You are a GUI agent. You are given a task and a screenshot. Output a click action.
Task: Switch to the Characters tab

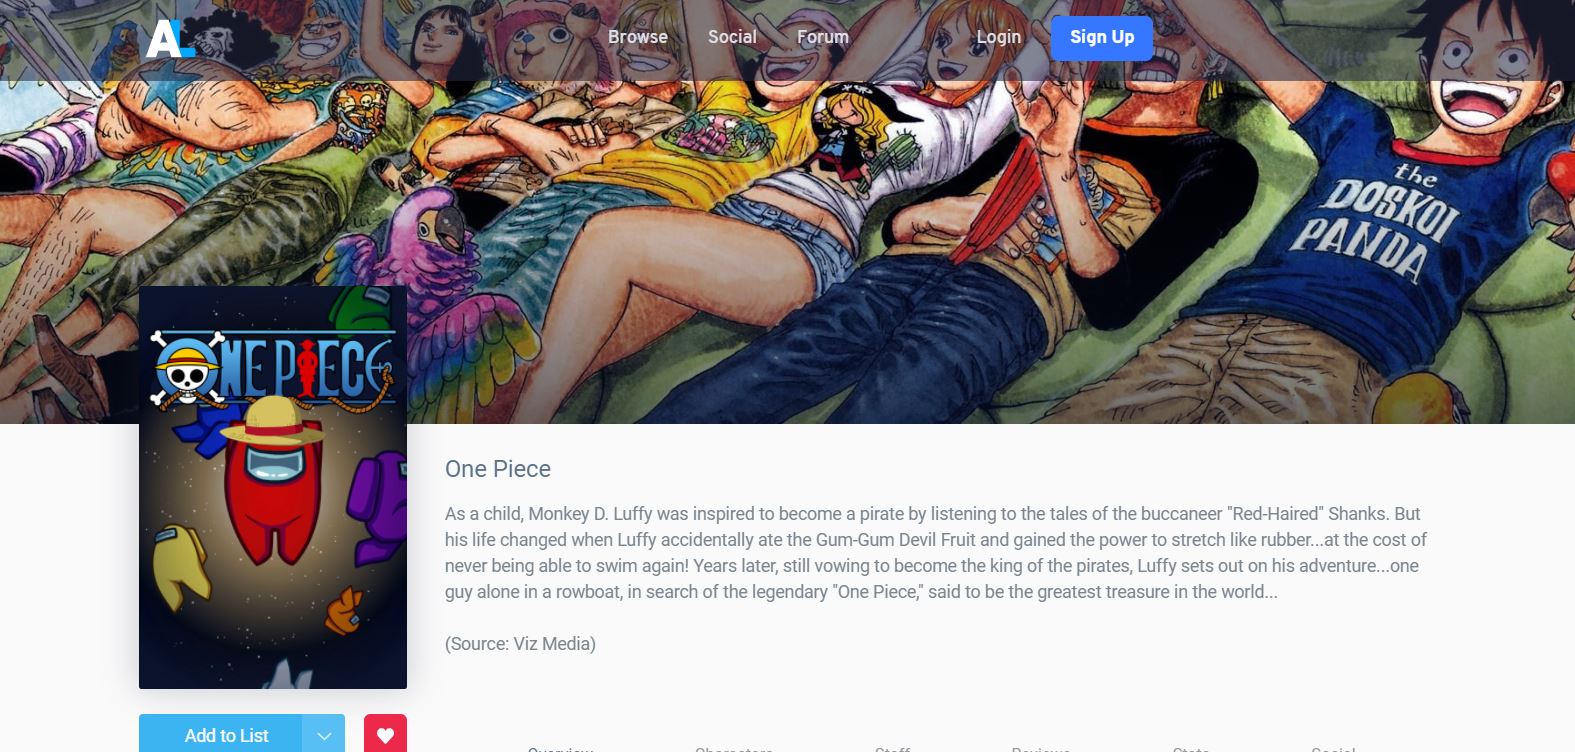[x=734, y=748]
